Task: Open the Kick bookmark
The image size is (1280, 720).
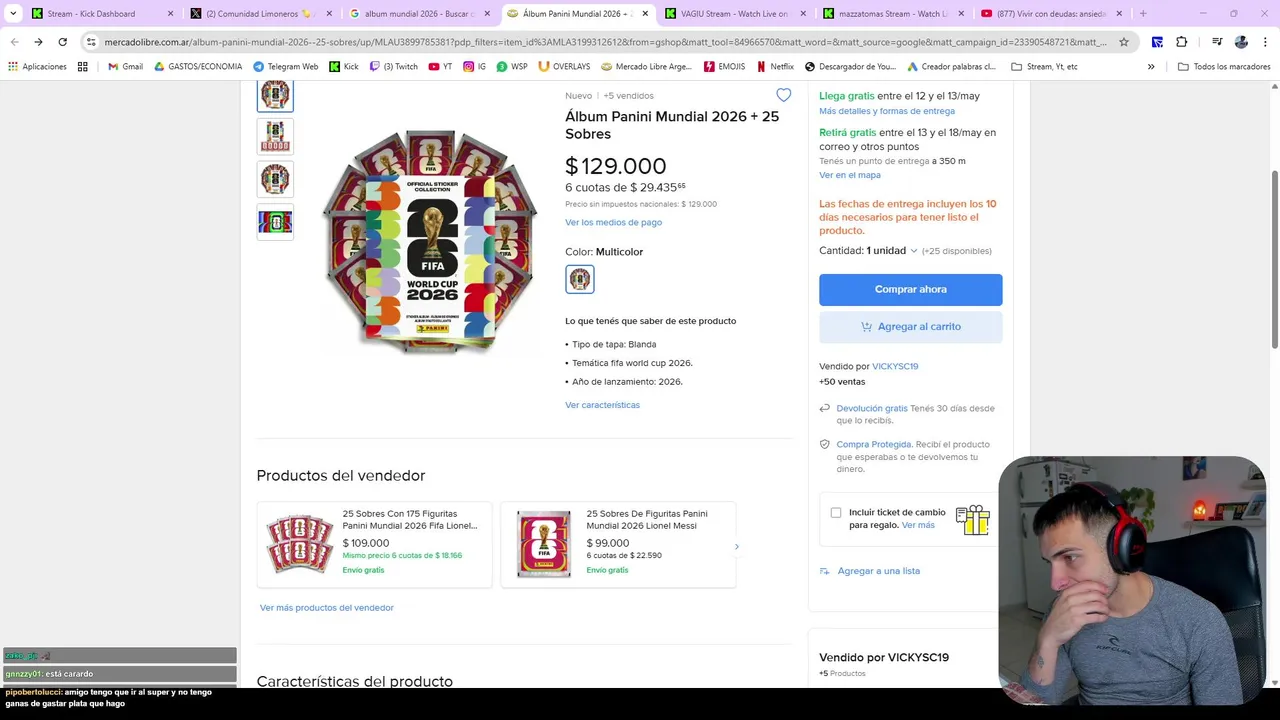Action: pyautogui.click(x=344, y=66)
